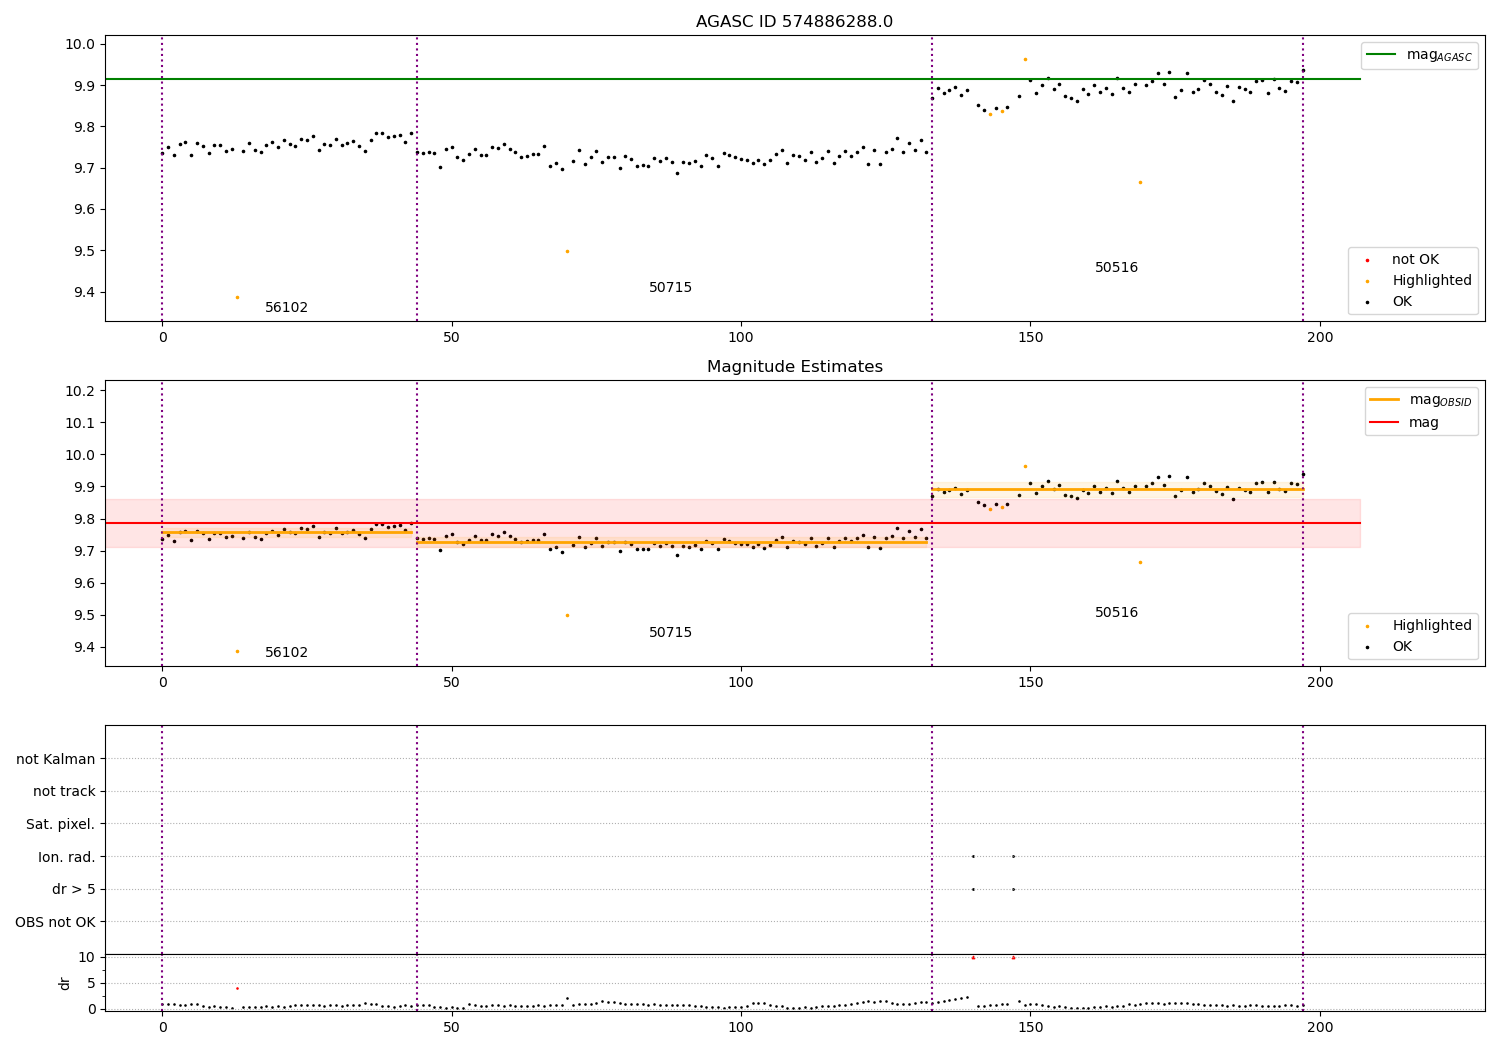1500x1050 pixels.
Task: Click the 'Sat. pixel.' axis label
Action: tap(61, 825)
